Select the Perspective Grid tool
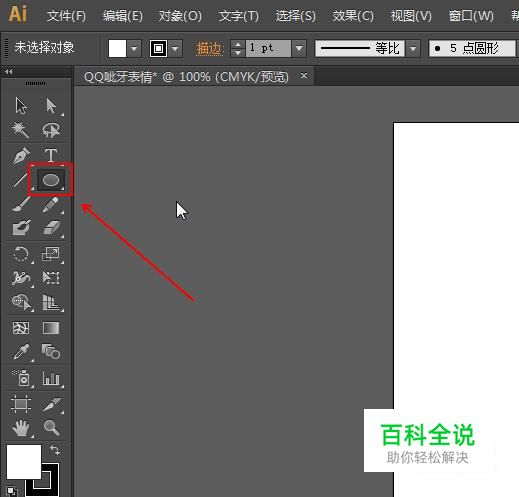The image size is (519, 497). (x=51, y=302)
